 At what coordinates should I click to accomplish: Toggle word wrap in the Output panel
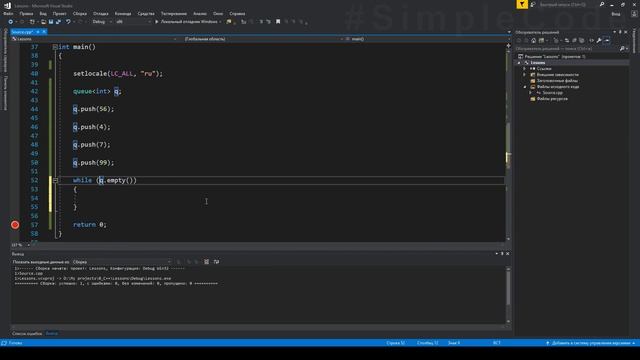coord(216,262)
